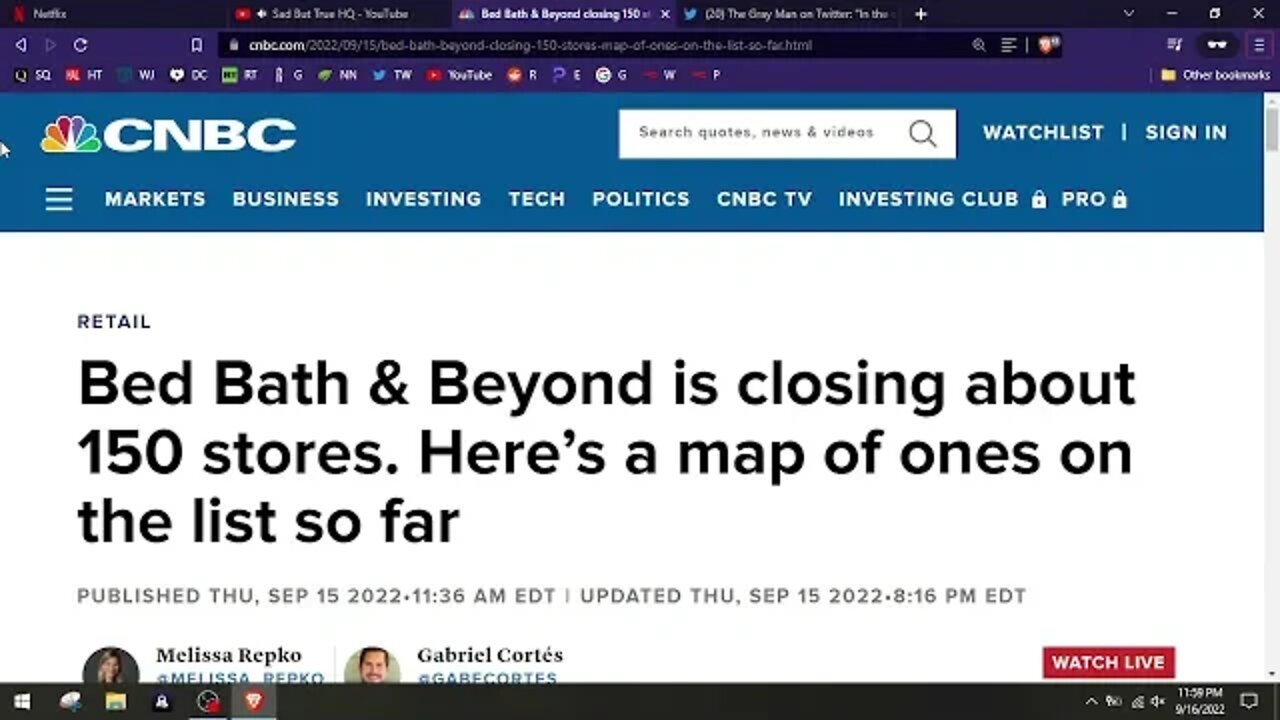Open the Brave main menu button
1280x720 pixels.
click(1259, 45)
